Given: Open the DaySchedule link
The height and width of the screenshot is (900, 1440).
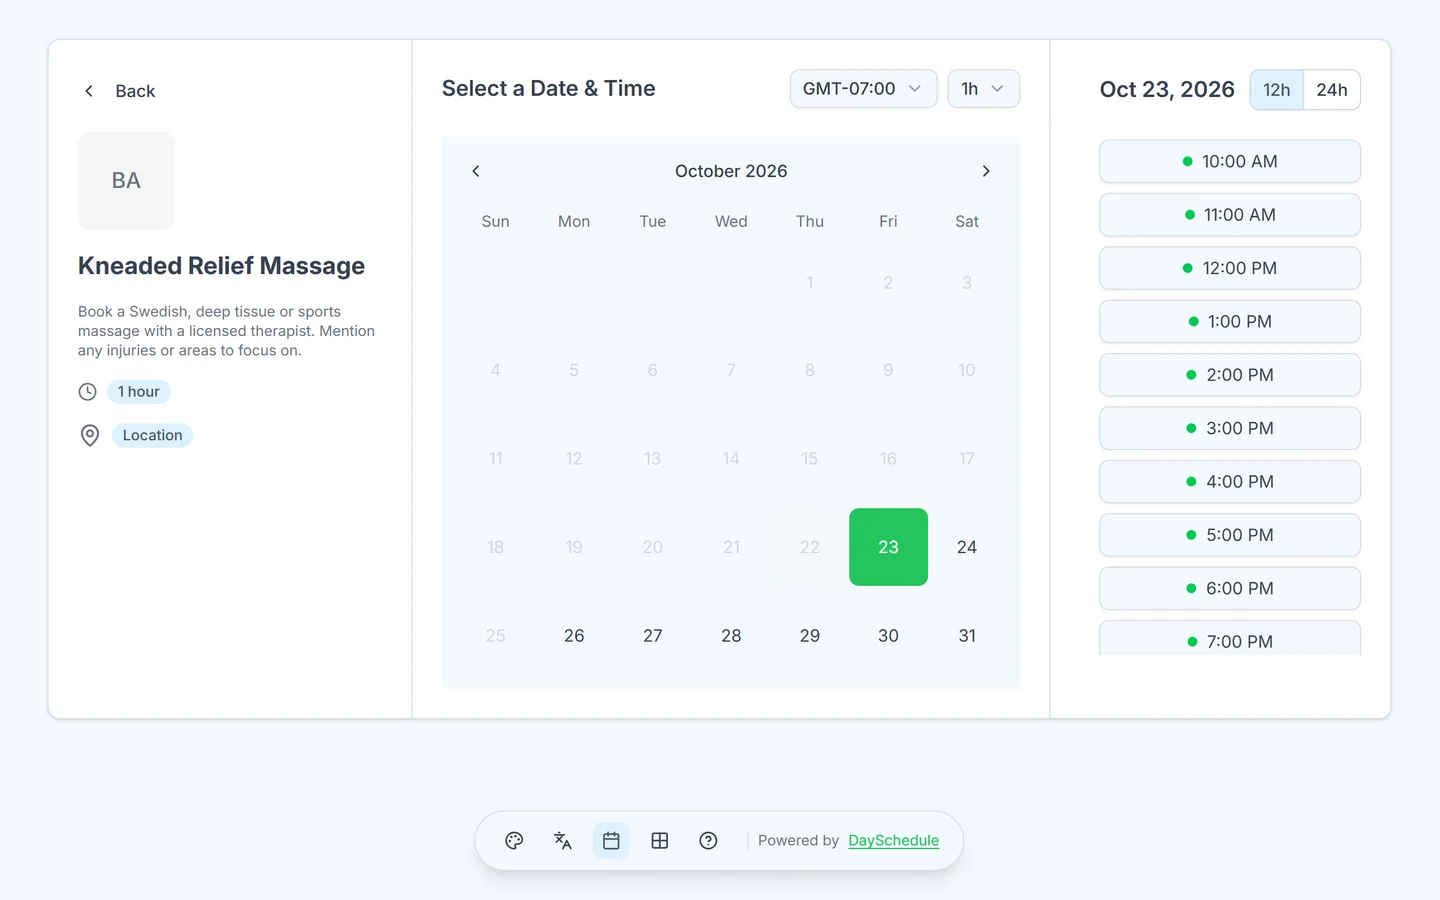Looking at the screenshot, I should point(894,841).
